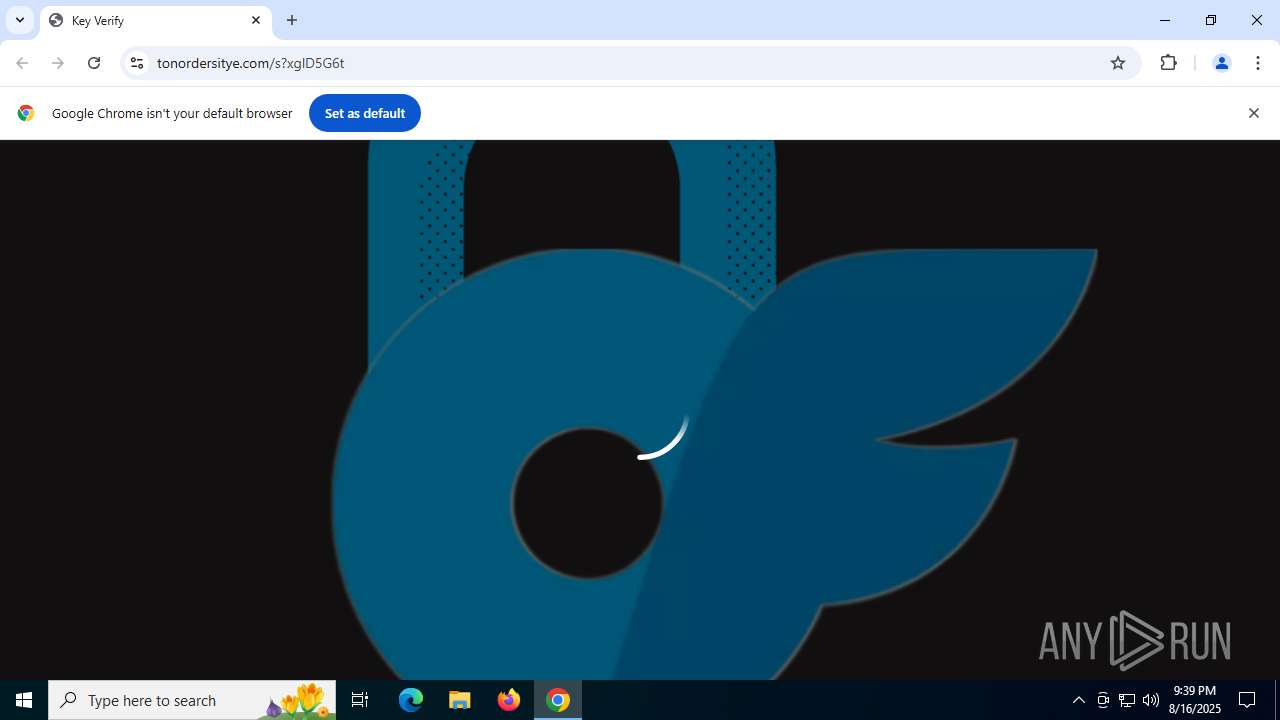Screen dimensions: 1280x720
Task: Open File Explorer from taskbar
Action: pyautogui.click(x=460, y=700)
